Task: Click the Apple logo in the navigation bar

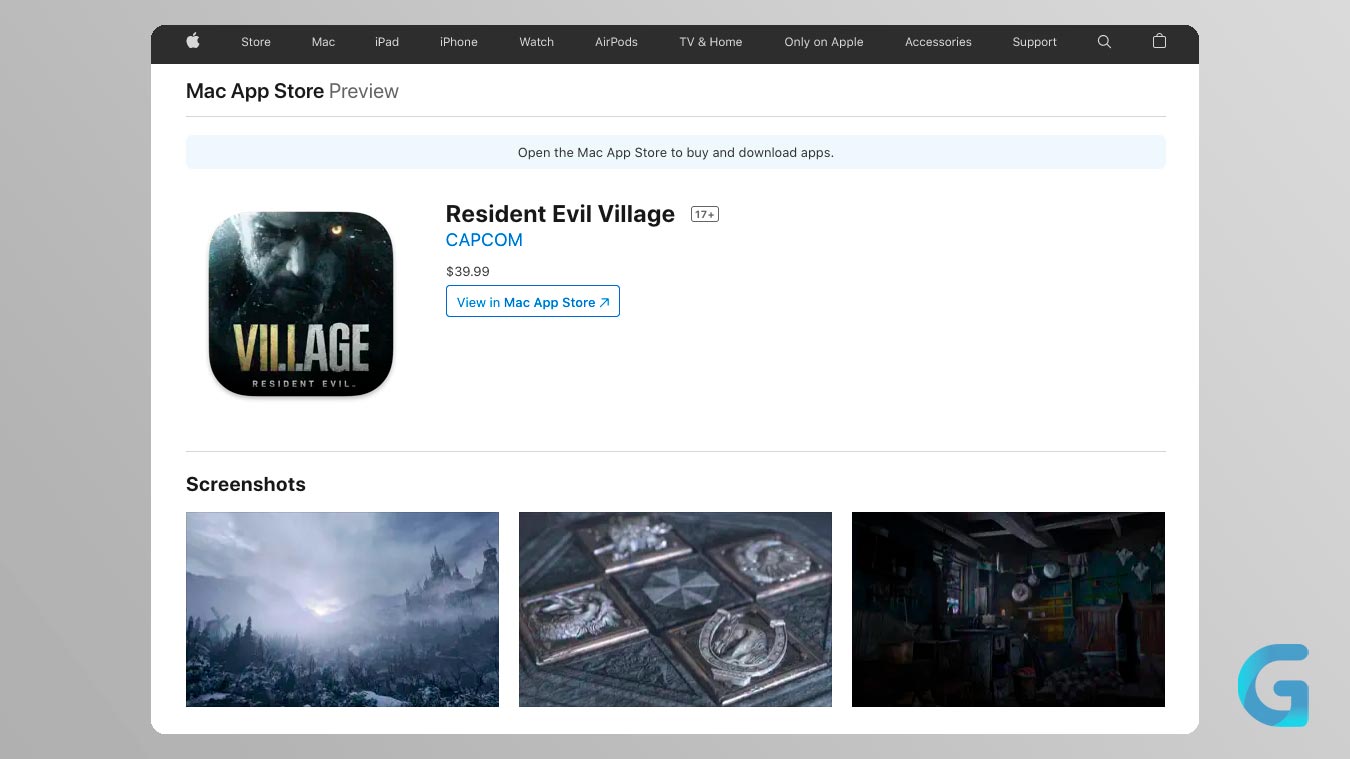Action: click(193, 41)
